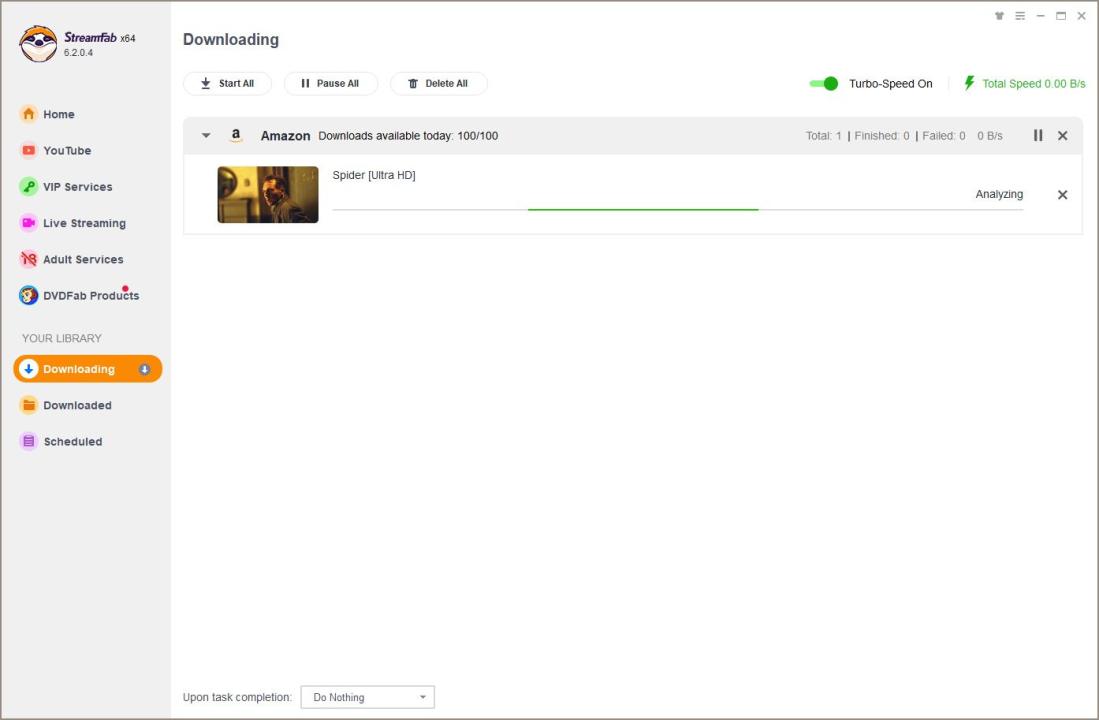Open the skin theme shirt icon
This screenshot has width=1099, height=720.
999,16
